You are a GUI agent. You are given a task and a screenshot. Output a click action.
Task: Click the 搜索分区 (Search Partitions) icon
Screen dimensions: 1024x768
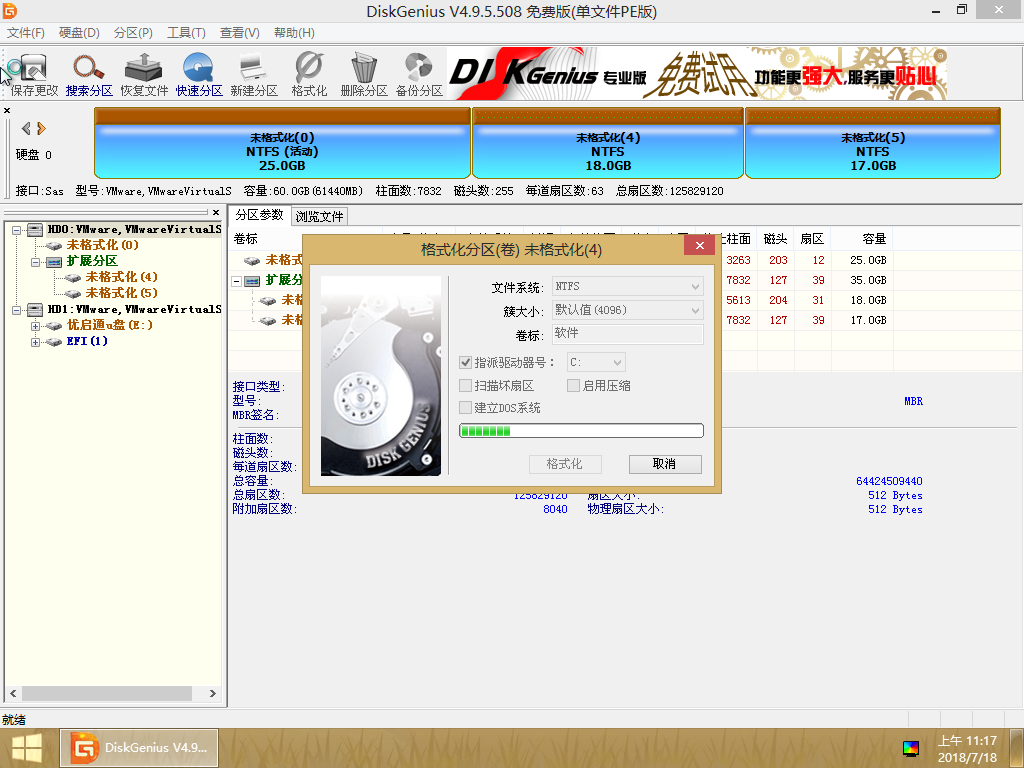(89, 74)
